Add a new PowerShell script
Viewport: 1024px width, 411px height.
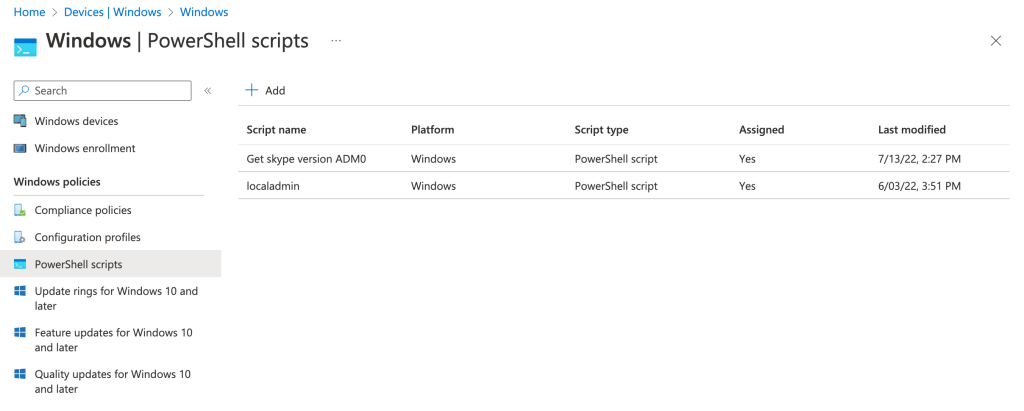point(266,91)
